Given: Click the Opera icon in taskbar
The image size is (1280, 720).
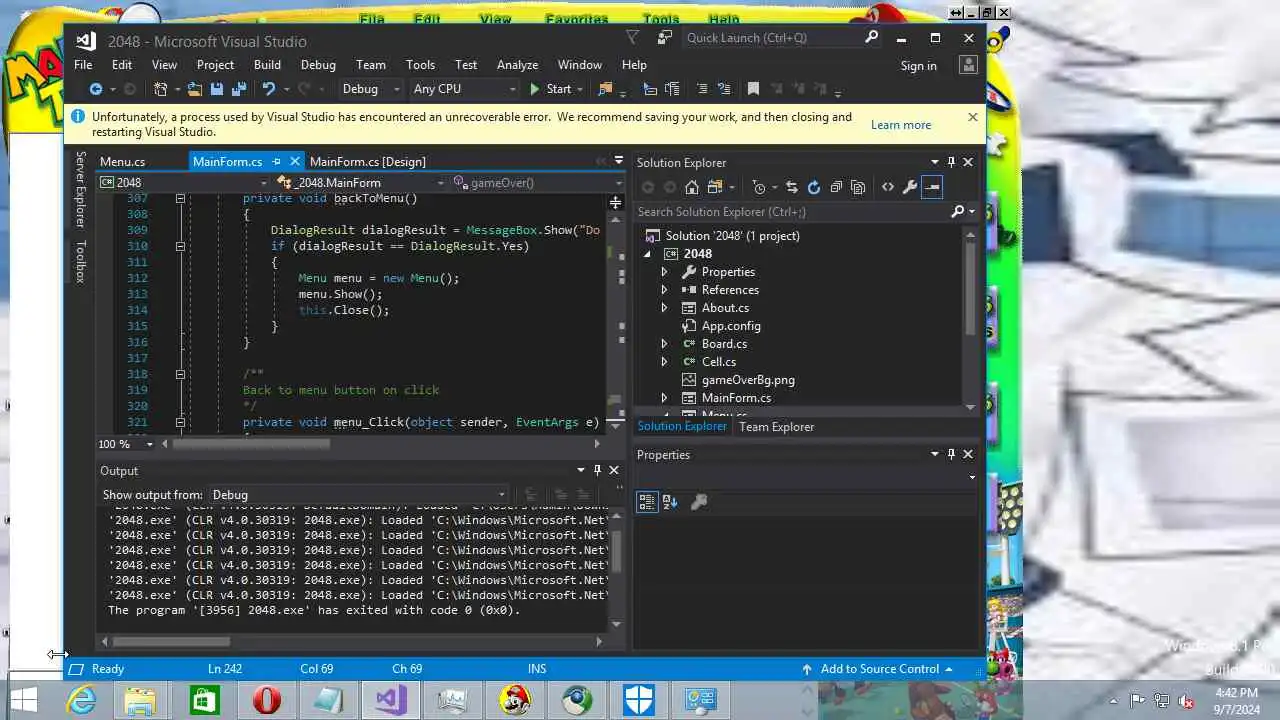Looking at the screenshot, I should 266,700.
